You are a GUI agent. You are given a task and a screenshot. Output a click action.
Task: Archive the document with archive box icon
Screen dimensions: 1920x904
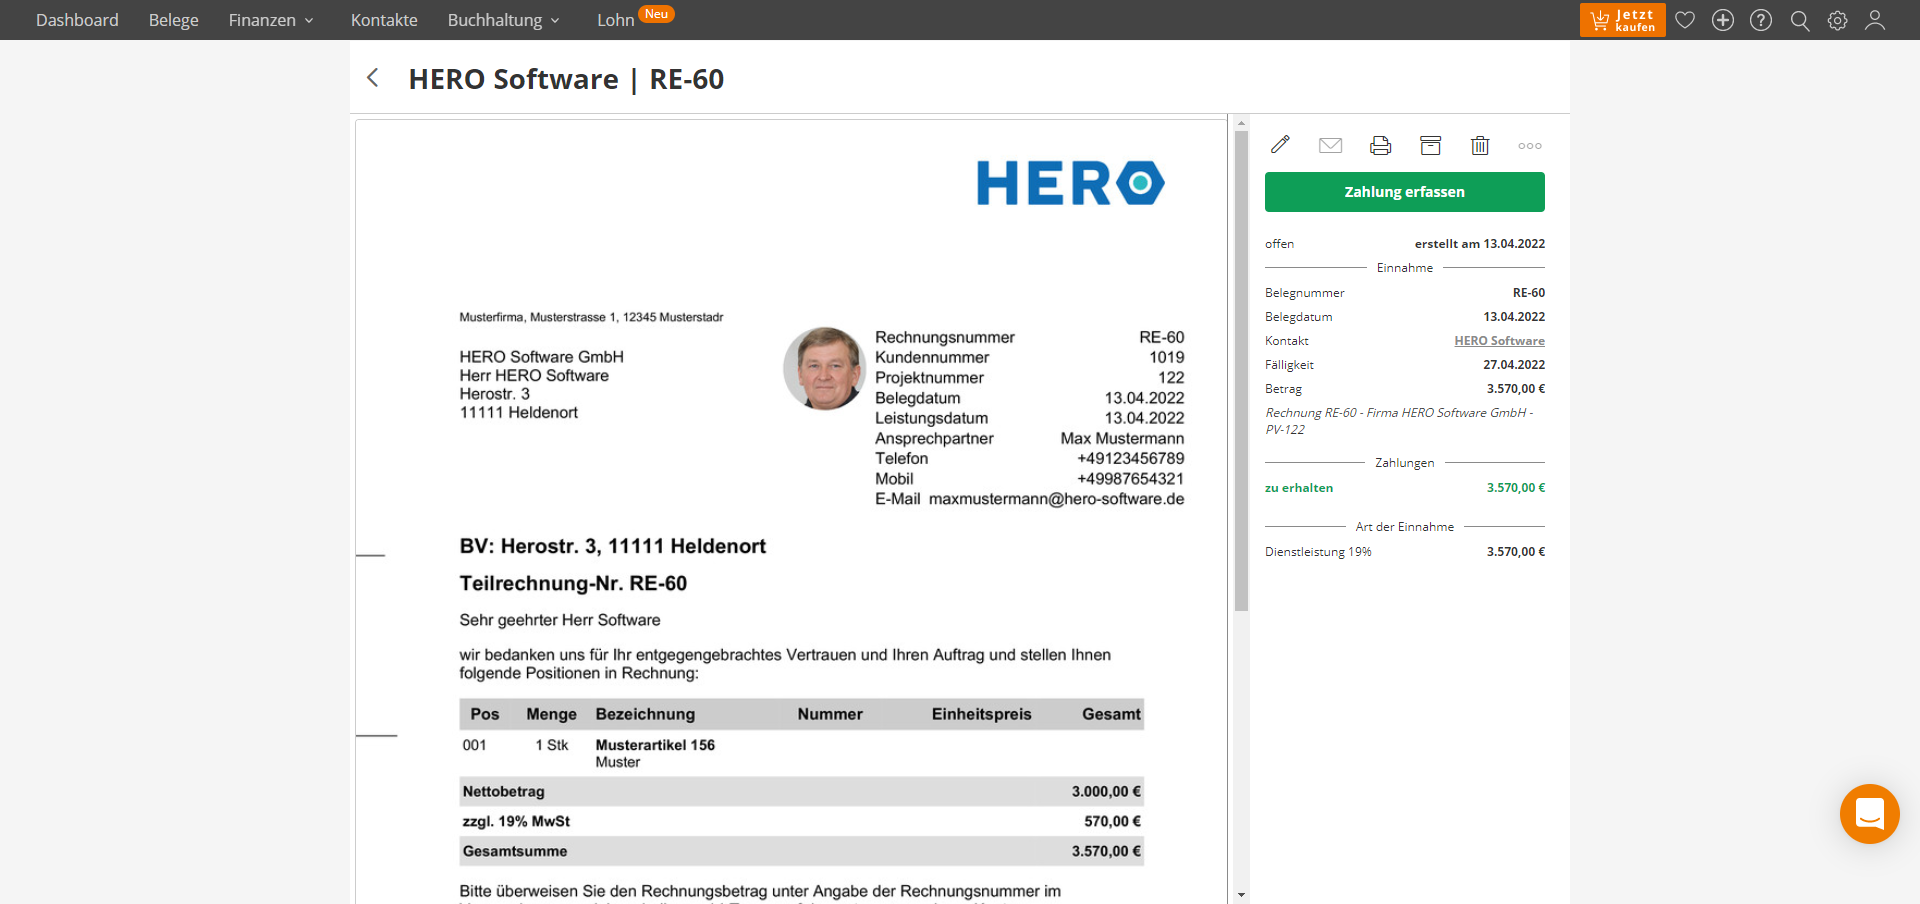[x=1430, y=145]
